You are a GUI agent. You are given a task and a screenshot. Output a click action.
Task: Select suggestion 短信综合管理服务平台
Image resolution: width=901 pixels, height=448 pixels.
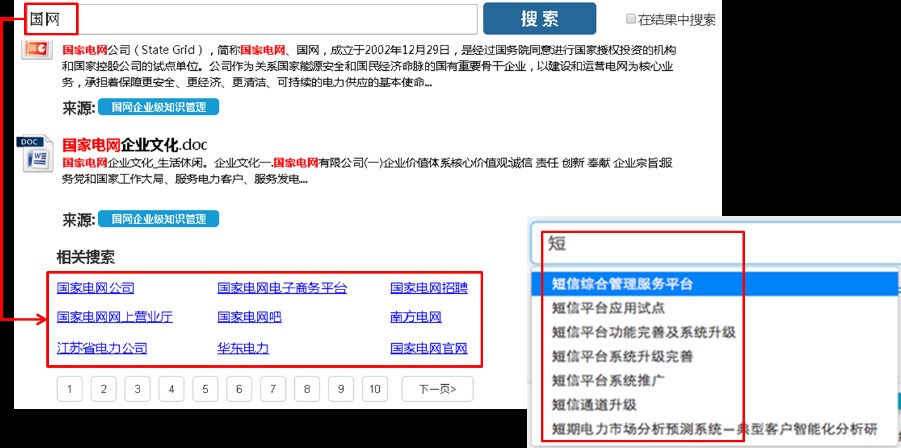click(715, 284)
